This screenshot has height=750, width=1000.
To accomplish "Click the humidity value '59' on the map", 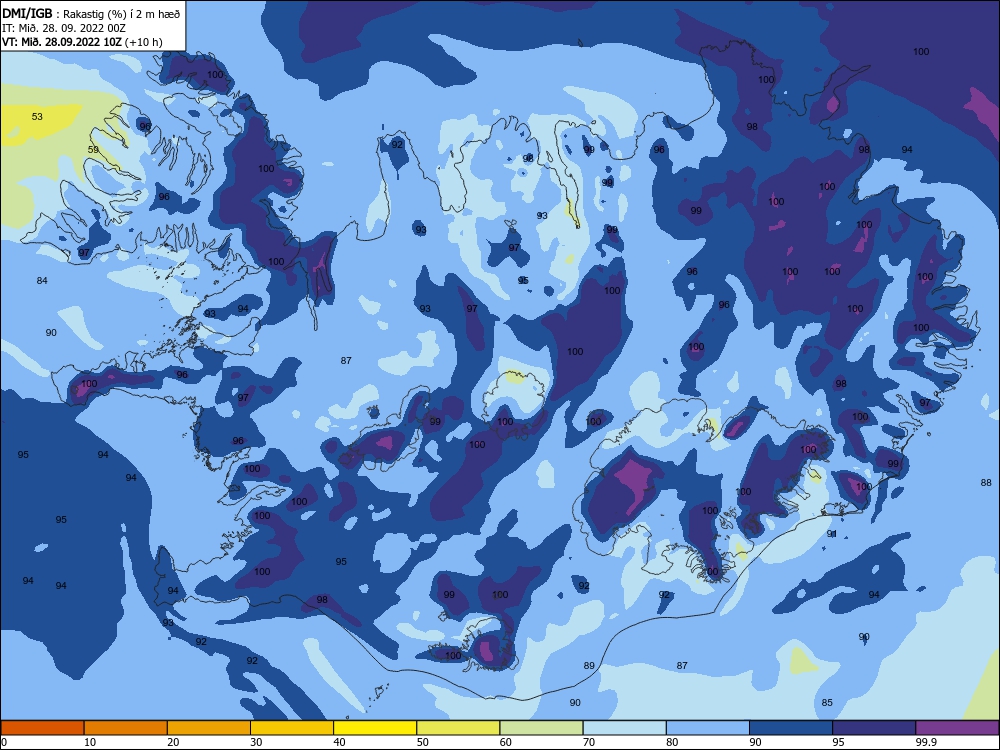I will (93, 150).
